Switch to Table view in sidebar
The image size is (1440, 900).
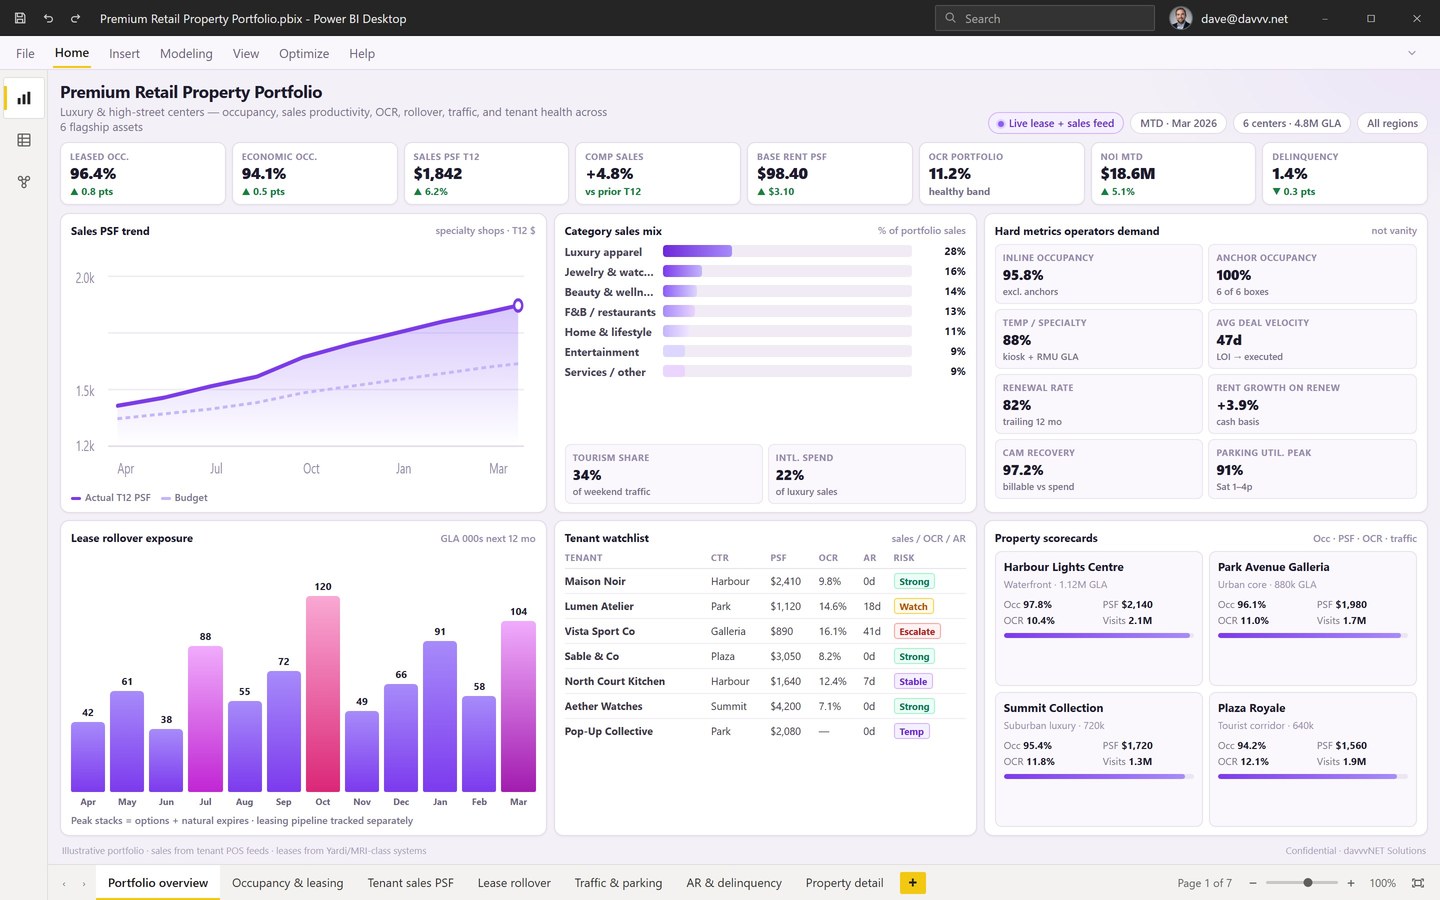(24, 140)
